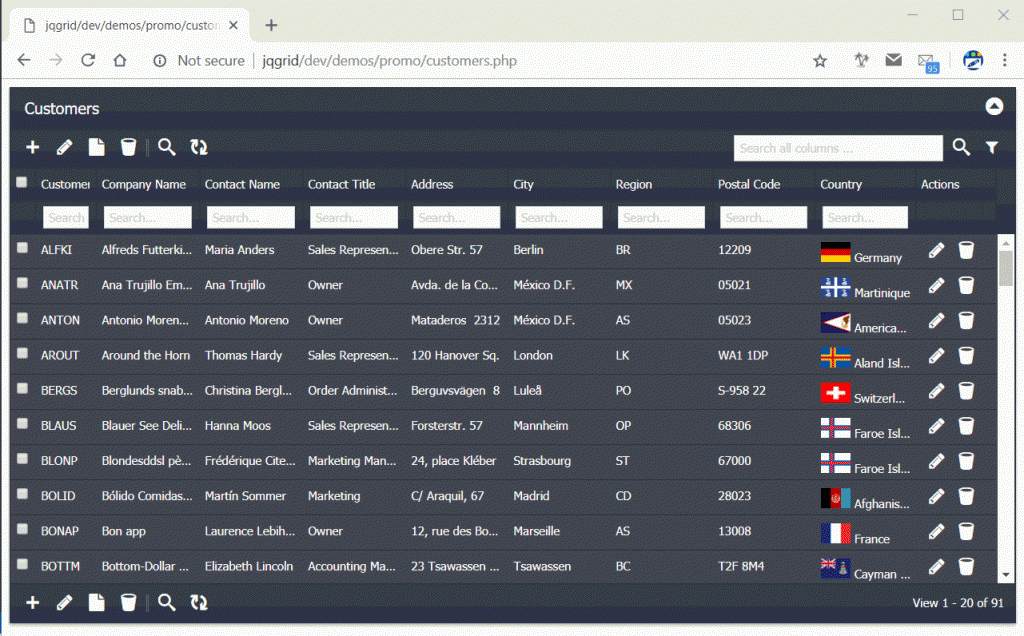Click the top toolbar add record plus icon

click(x=32, y=148)
